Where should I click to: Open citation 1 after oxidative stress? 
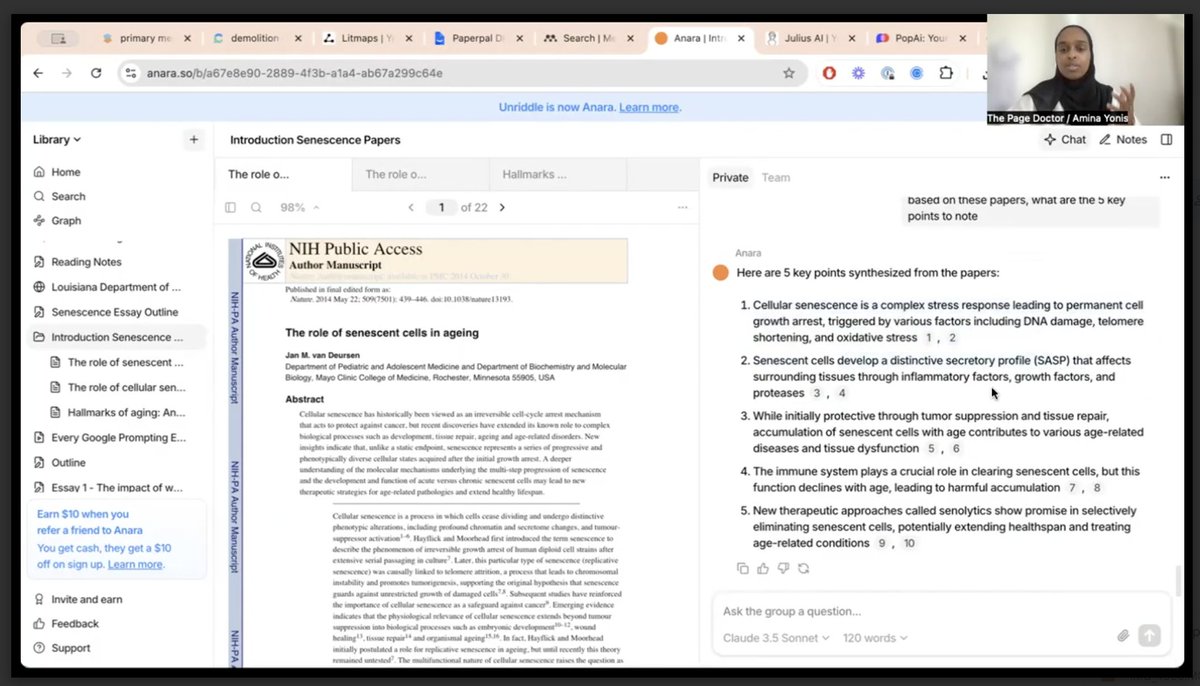[x=929, y=339]
